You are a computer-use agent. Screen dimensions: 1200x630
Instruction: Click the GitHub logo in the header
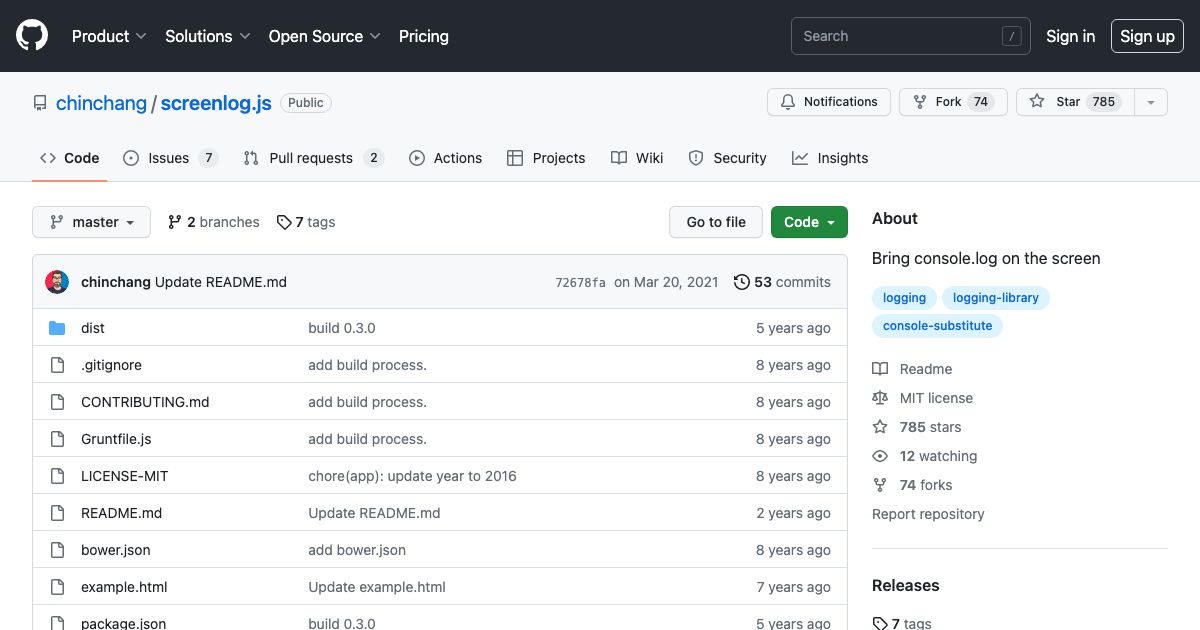(31, 35)
